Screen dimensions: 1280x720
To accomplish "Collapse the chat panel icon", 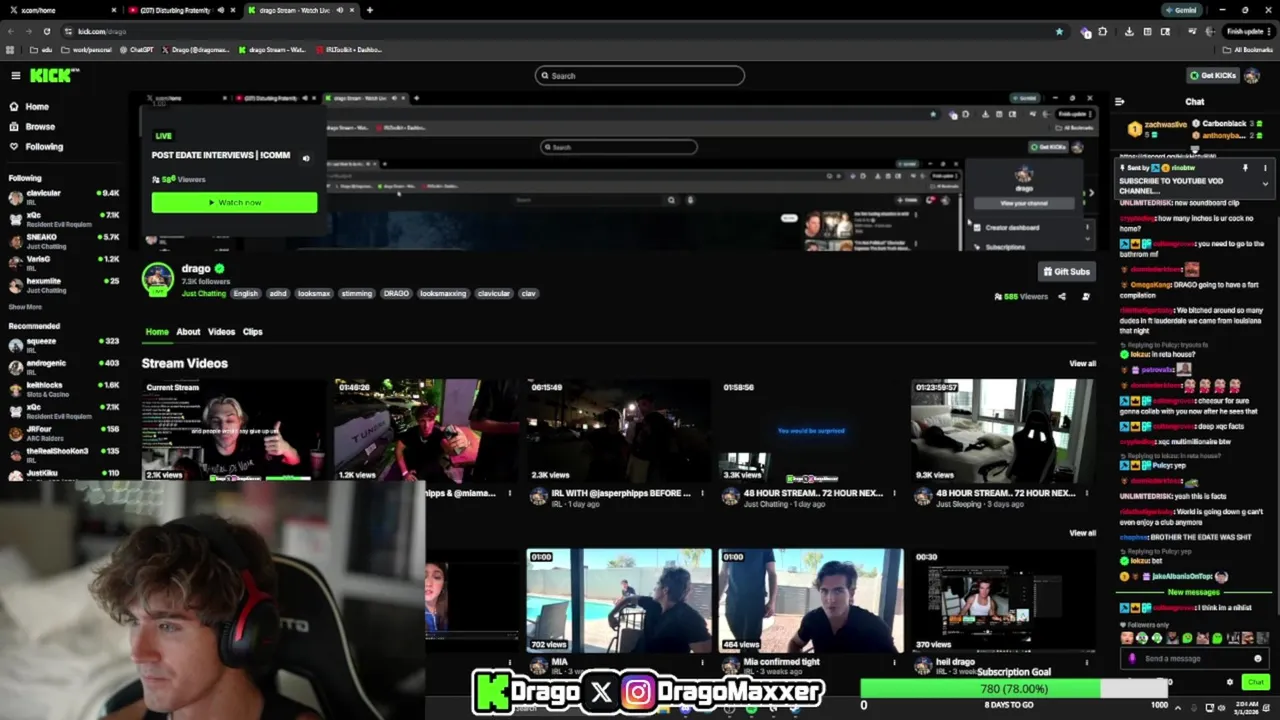I will [1119, 101].
